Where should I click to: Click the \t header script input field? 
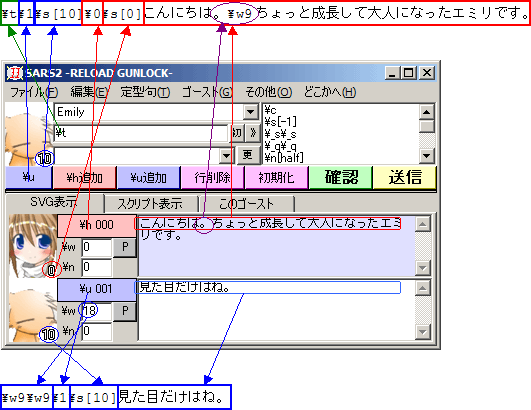tap(141, 133)
